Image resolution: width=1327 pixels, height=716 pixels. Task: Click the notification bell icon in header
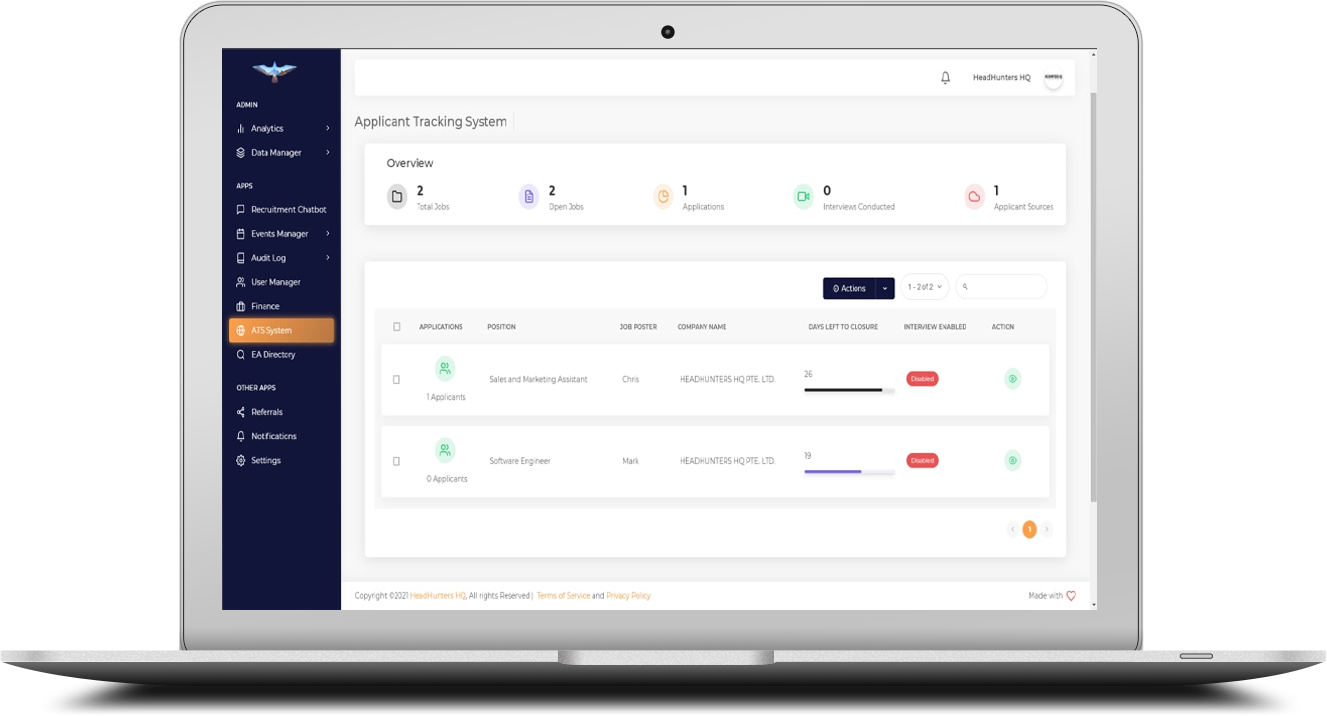click(x=945, y=78)
